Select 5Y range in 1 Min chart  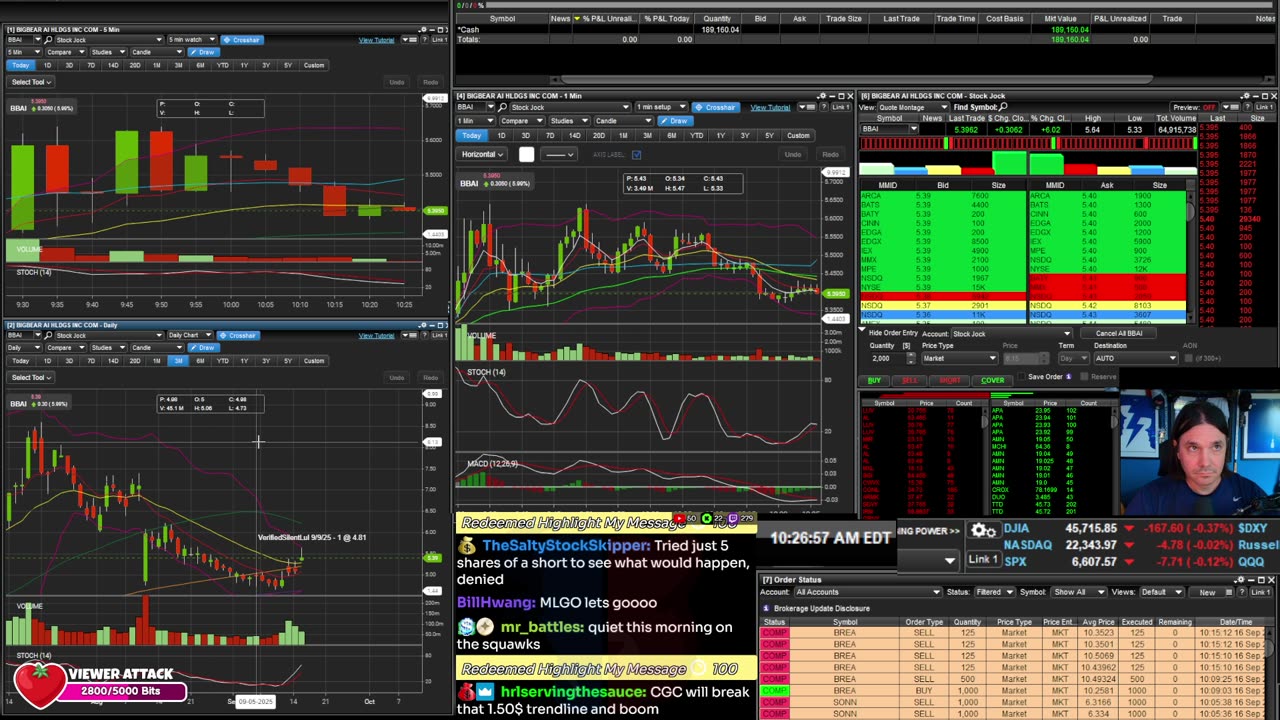(x=769, y=136)
